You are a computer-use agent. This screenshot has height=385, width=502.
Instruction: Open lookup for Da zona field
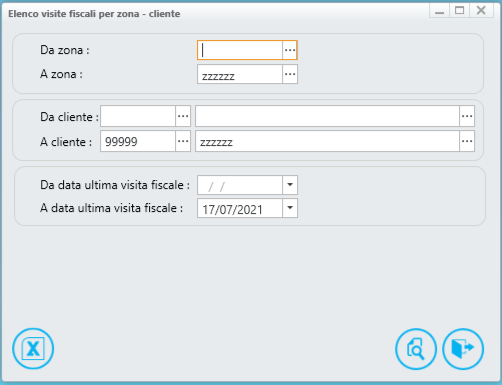[290, 50]
